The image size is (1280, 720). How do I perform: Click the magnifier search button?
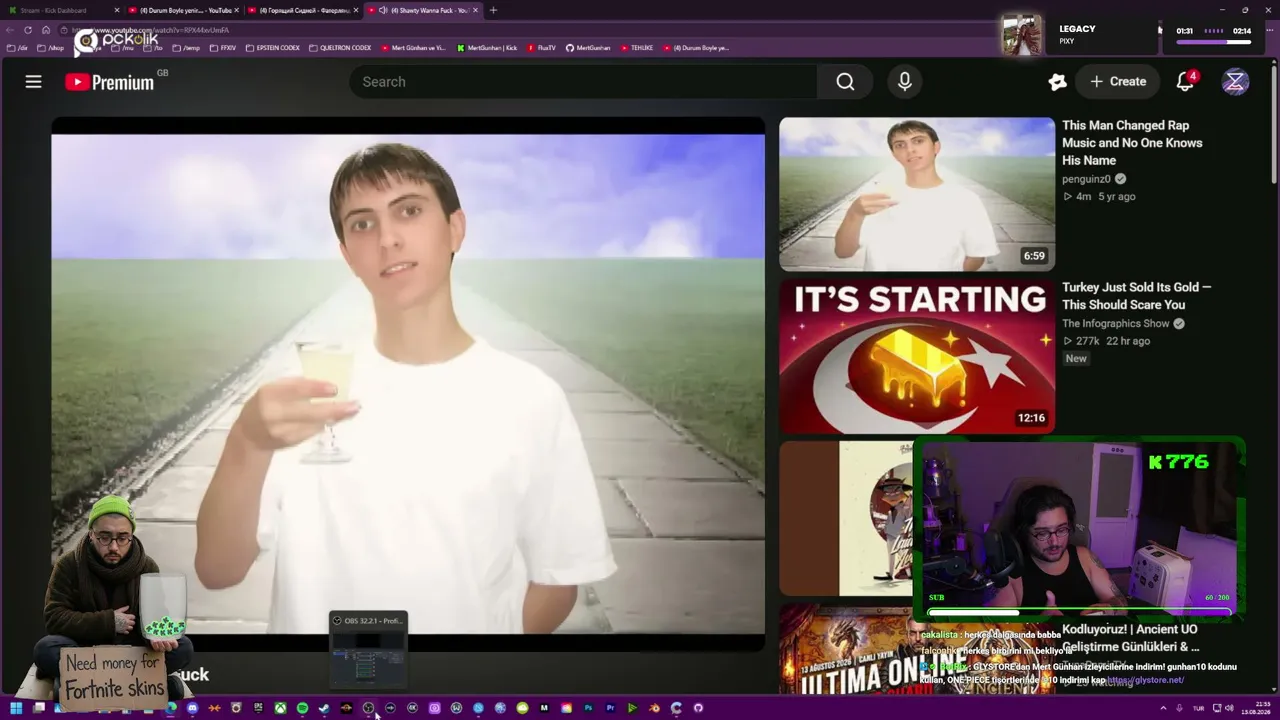845,82
